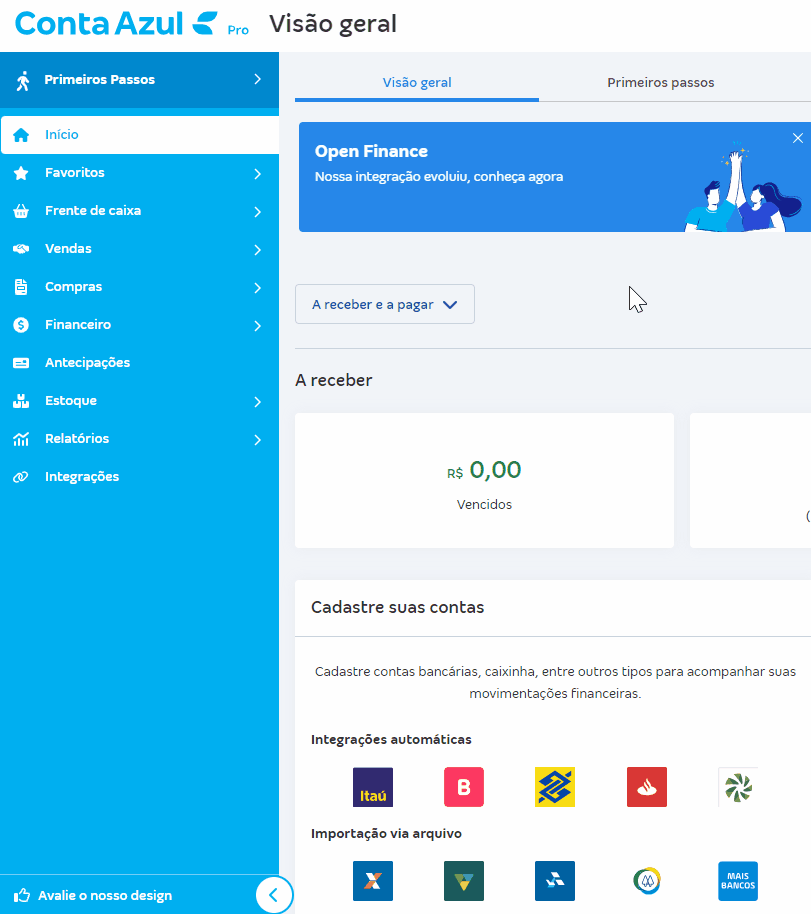811x914 pixels.
Task: Click the R$ 0,00 Vencidos card
Action: click(x=485, y=481)
